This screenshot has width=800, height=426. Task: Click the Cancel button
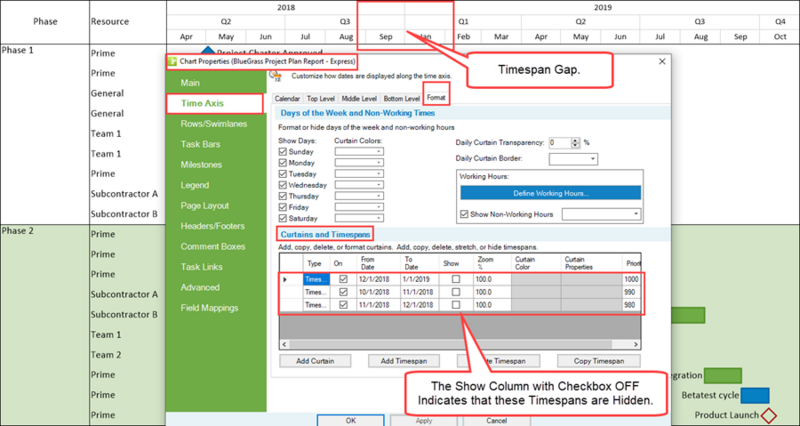496,420
